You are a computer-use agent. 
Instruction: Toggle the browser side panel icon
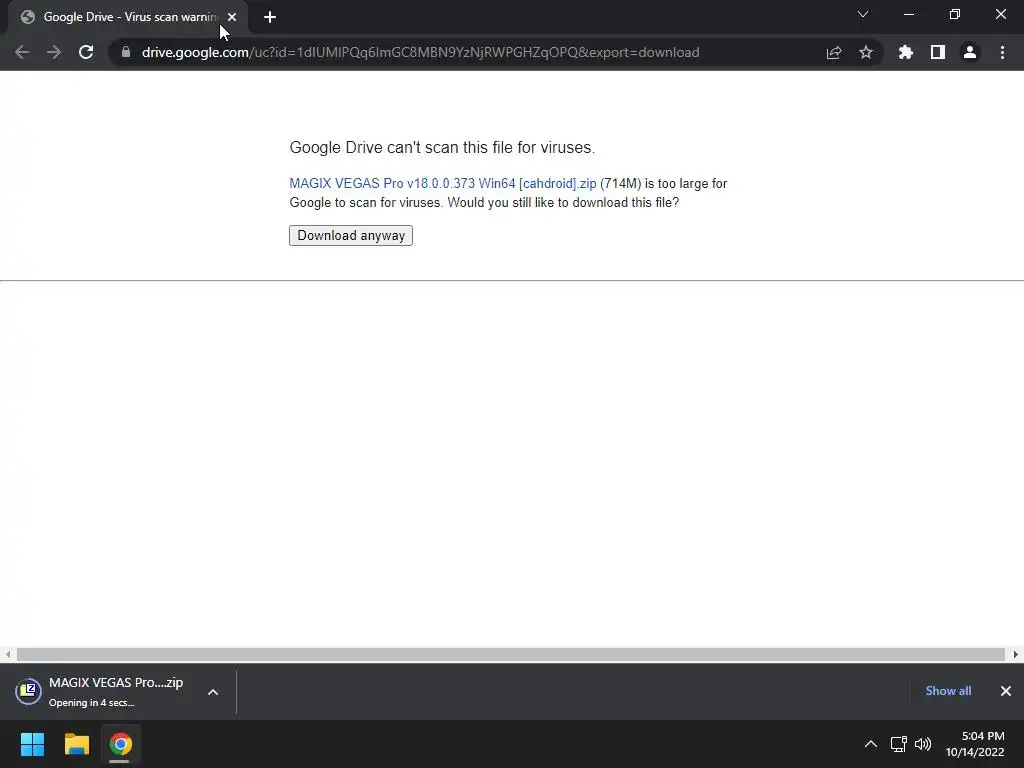(x=938, y=52)
